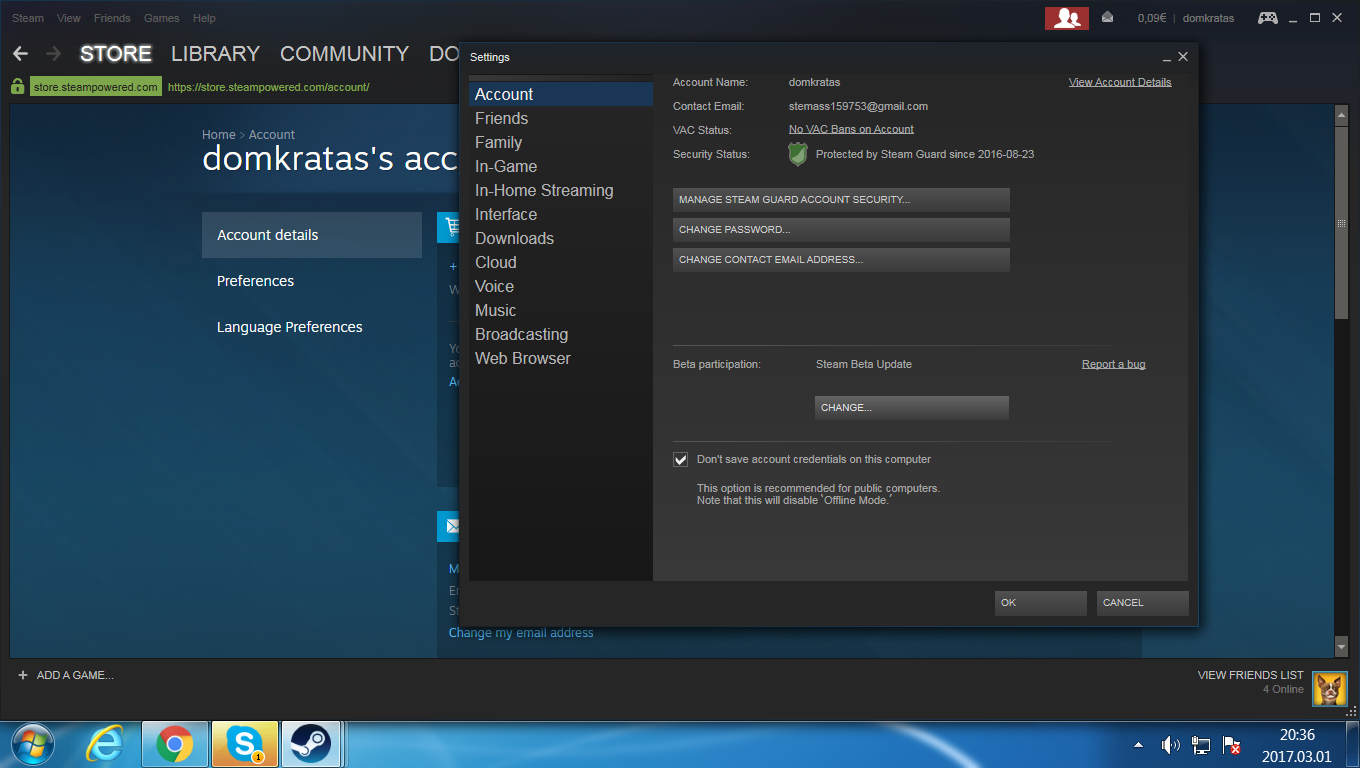This screenshot has height=768, width=1360.
Task: Show hidden system tray icons arrow
Action: click(1138, 746)
